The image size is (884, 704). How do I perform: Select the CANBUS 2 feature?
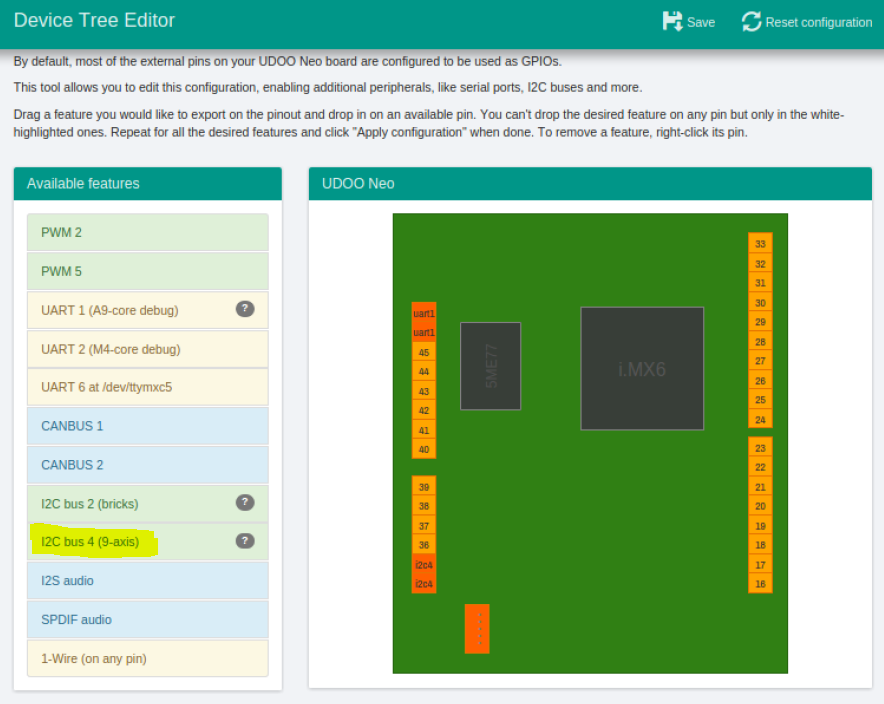coord(148,465)
